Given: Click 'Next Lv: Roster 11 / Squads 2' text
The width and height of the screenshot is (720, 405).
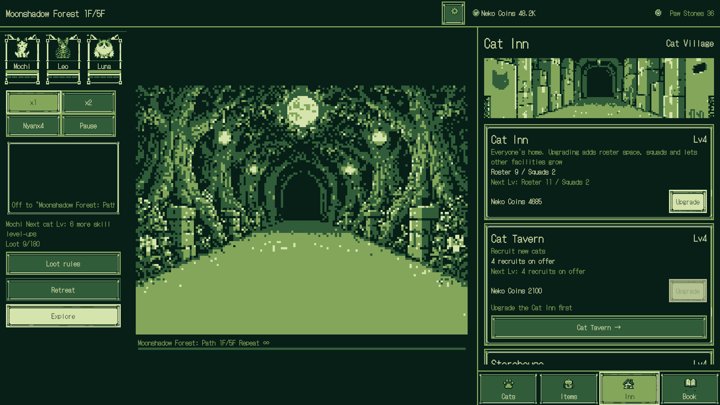Looking at the screenshot, I should coord(540,182).
